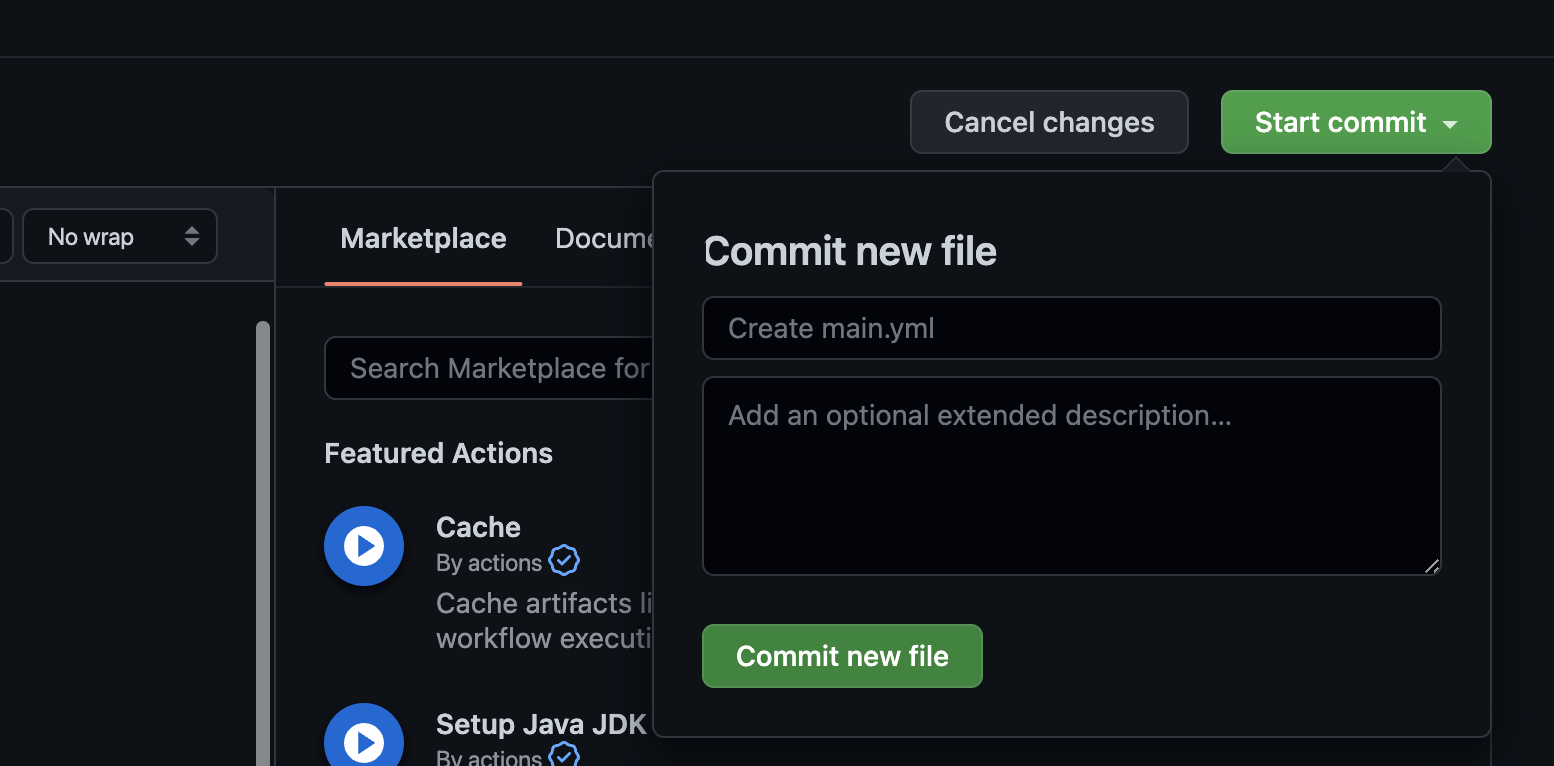Click the Cache action play icon

[x=364, y=546]
